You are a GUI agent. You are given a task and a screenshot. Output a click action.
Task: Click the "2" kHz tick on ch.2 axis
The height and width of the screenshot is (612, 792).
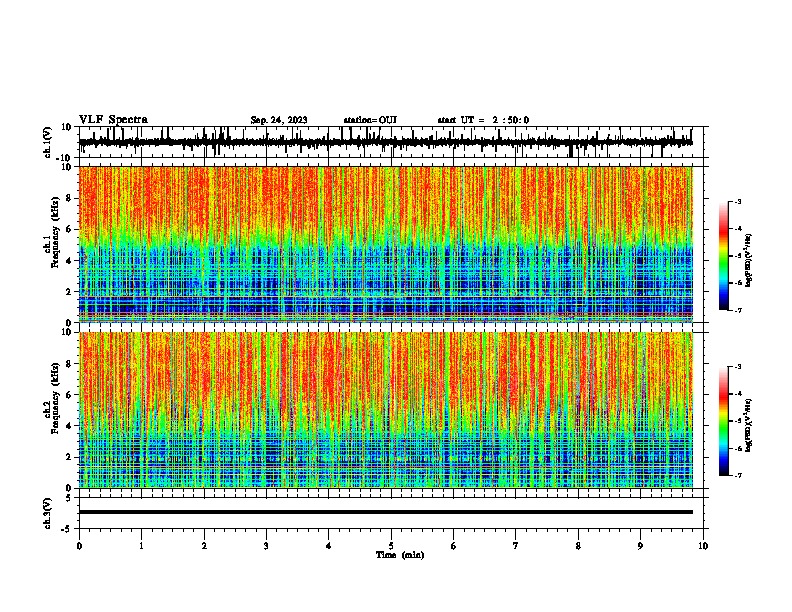coord(69,457)
